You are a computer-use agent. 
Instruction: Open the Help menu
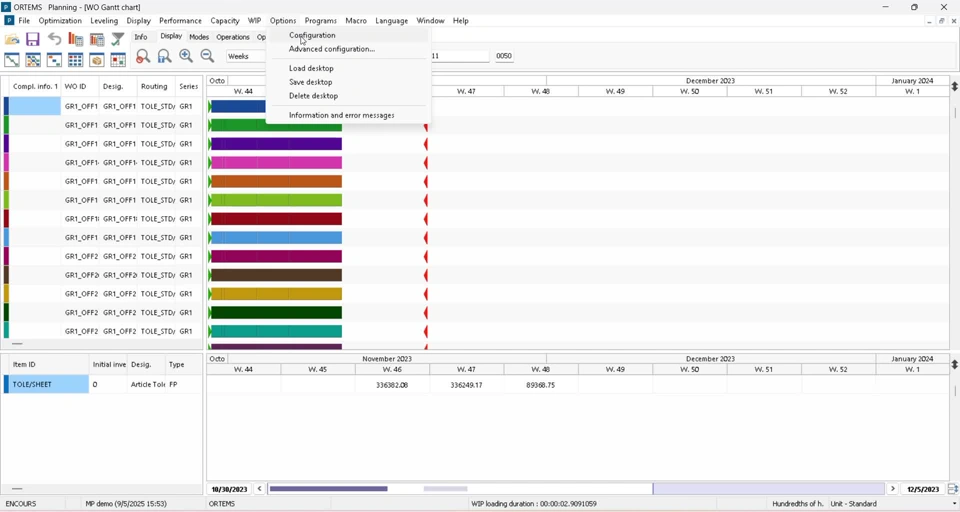pyautogui.click(x=460, y=21)
